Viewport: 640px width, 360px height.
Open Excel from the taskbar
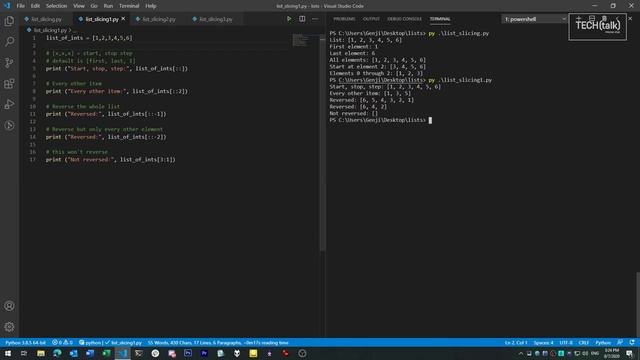tap(106, 353)
